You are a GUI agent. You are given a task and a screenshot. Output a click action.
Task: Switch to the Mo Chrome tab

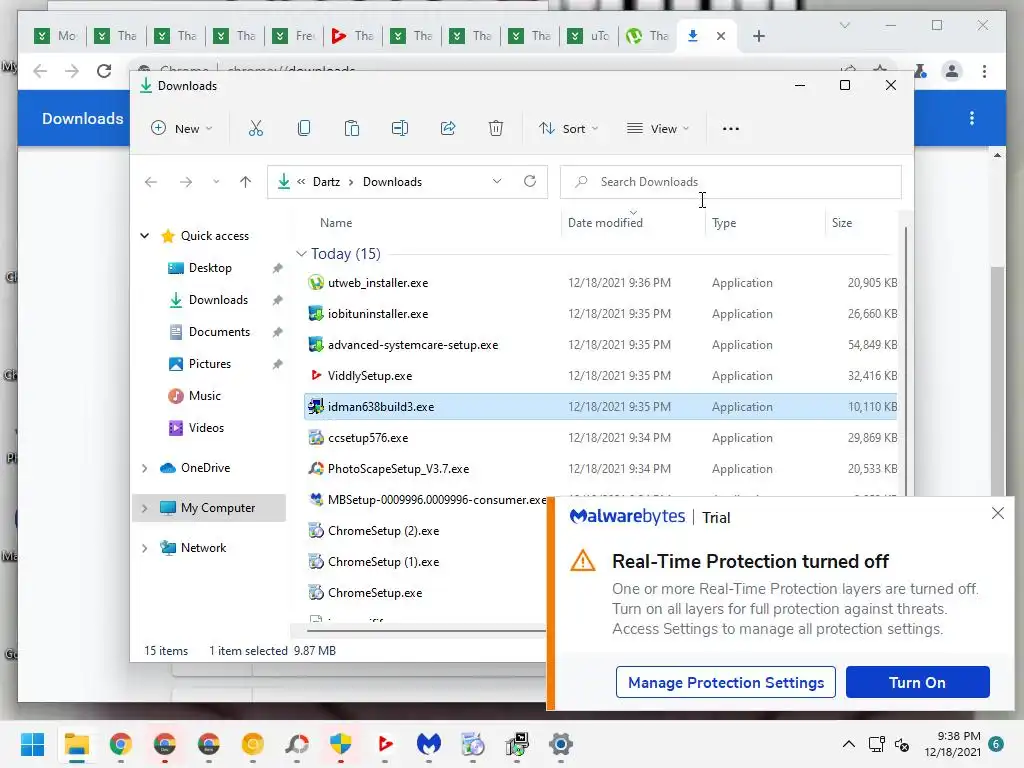pos(56,36)
